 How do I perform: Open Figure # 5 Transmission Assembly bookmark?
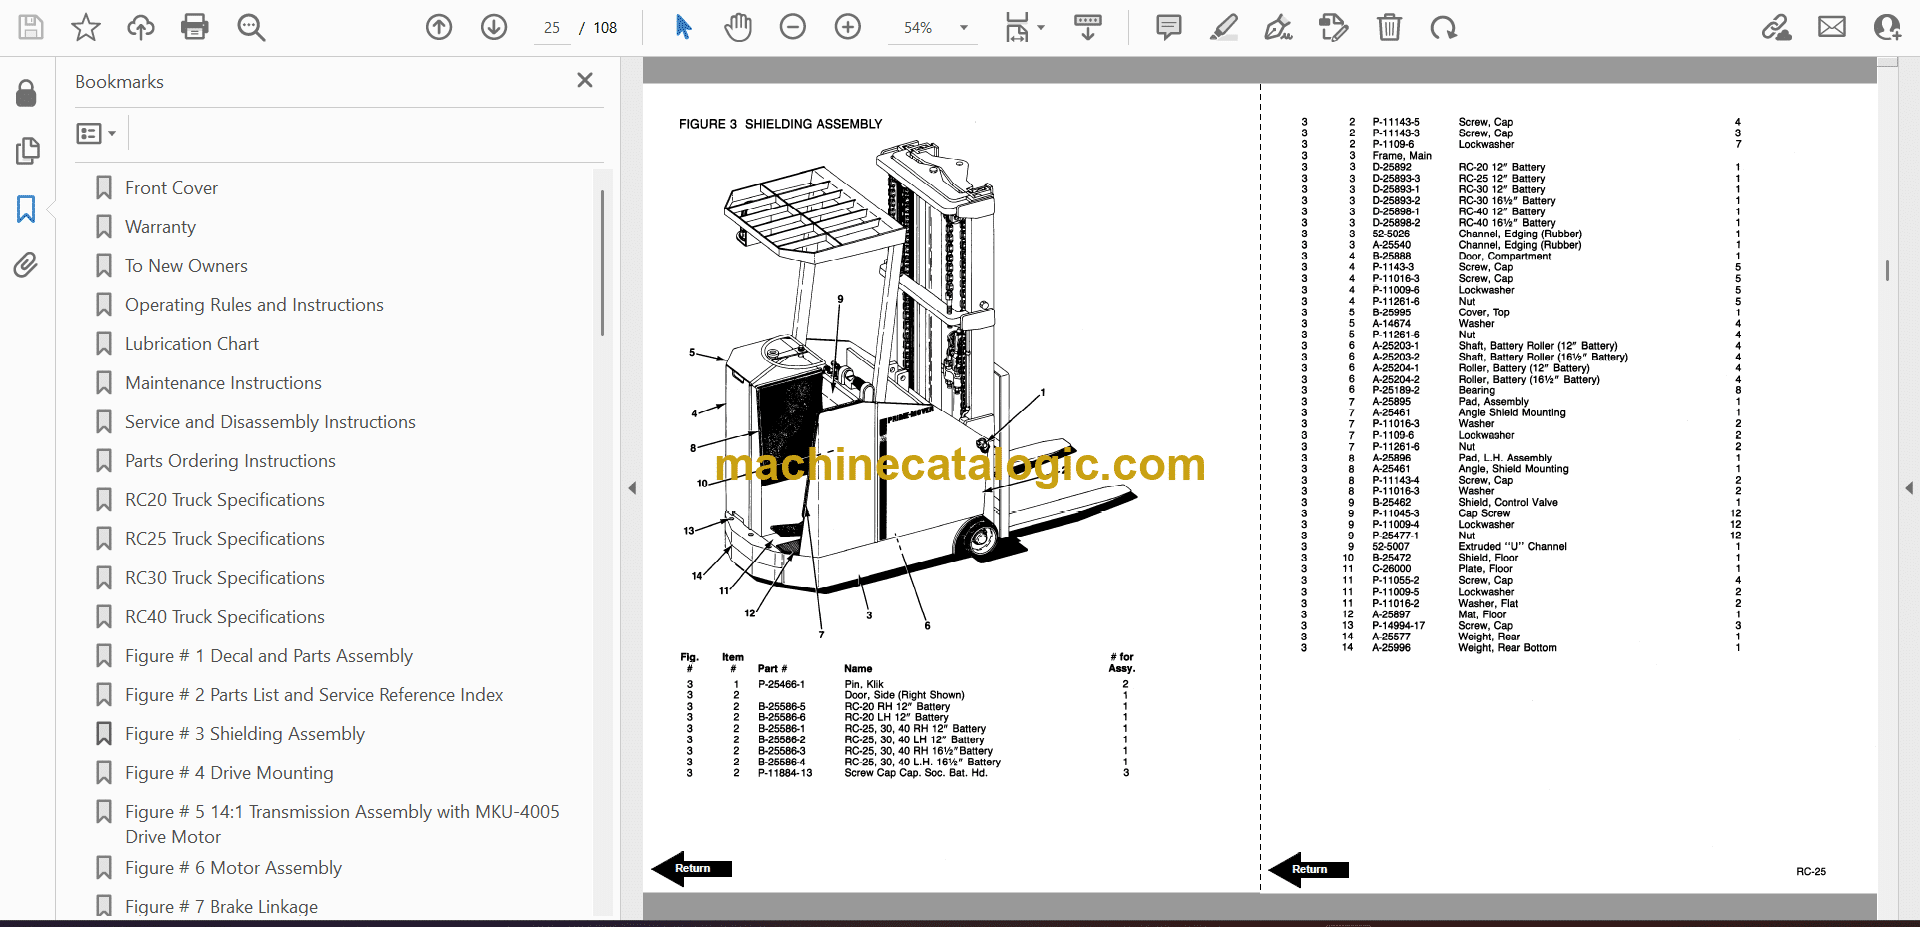pos(342,824)
